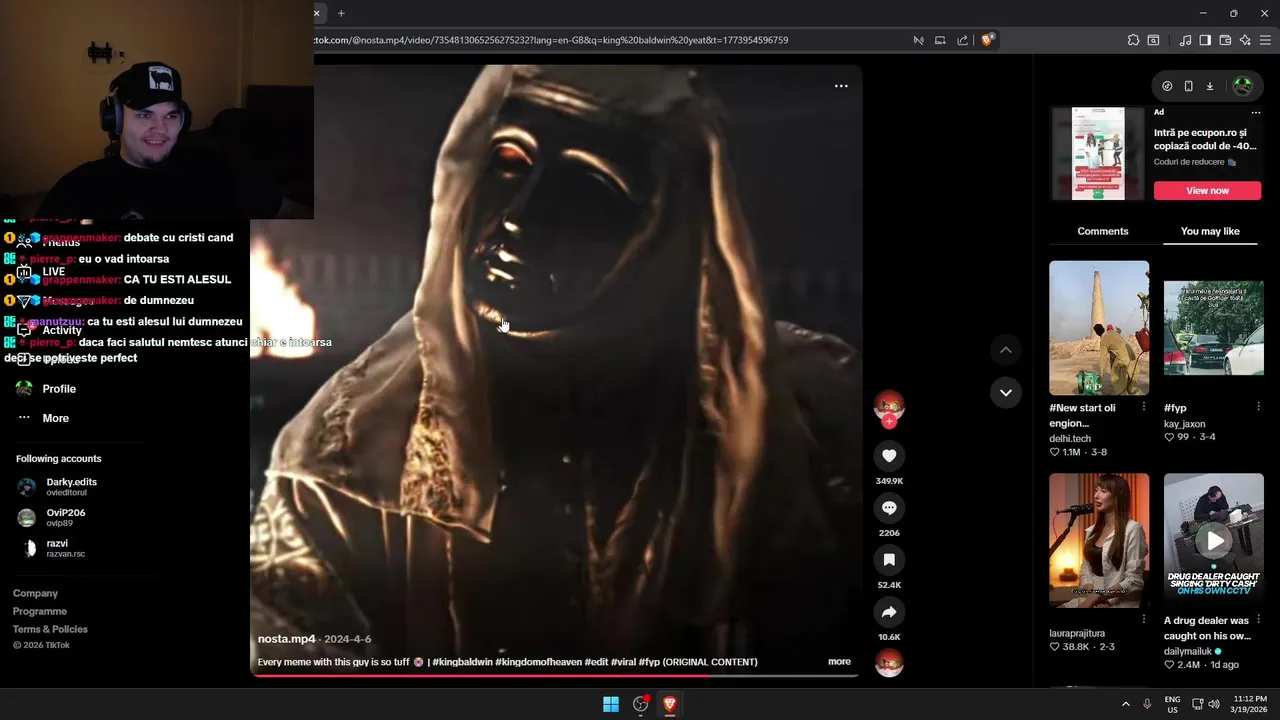The image size is (1280, 720).
Task: Go to previous video with up arrow
Action: click(1006, 350)
